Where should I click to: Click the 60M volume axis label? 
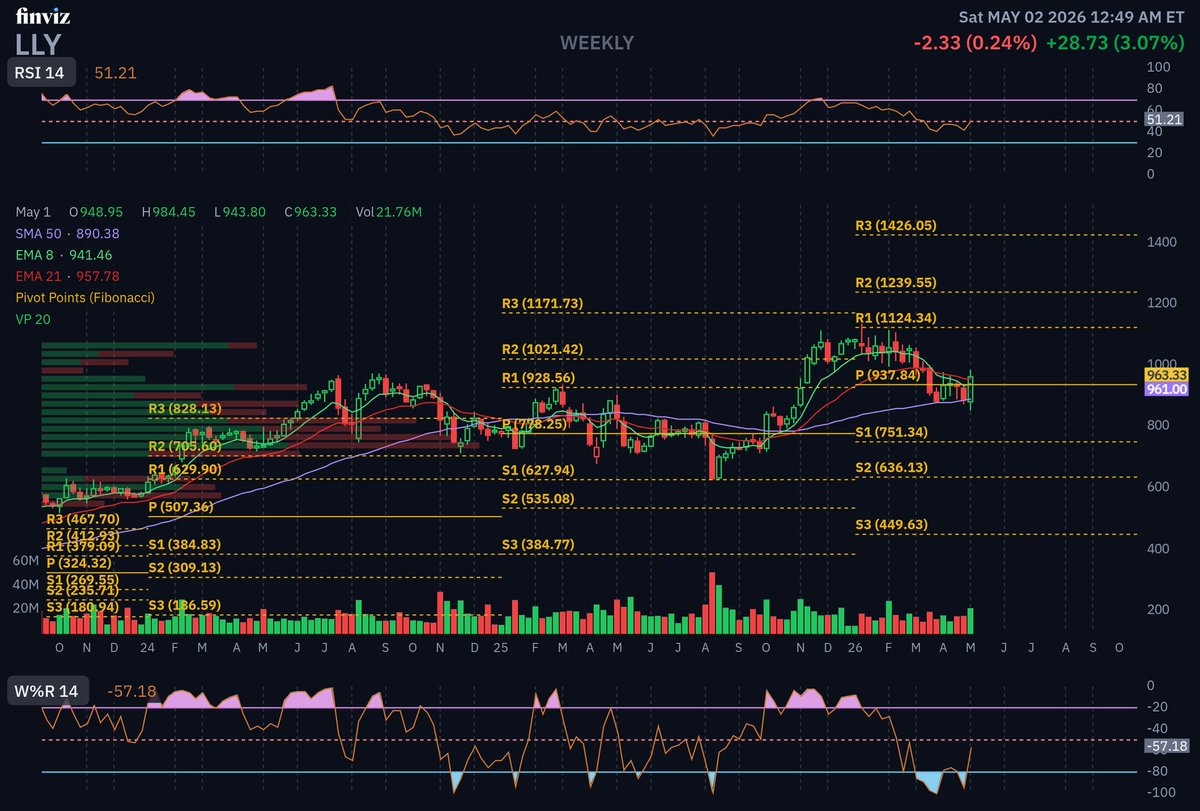click(x=27, y=561)
